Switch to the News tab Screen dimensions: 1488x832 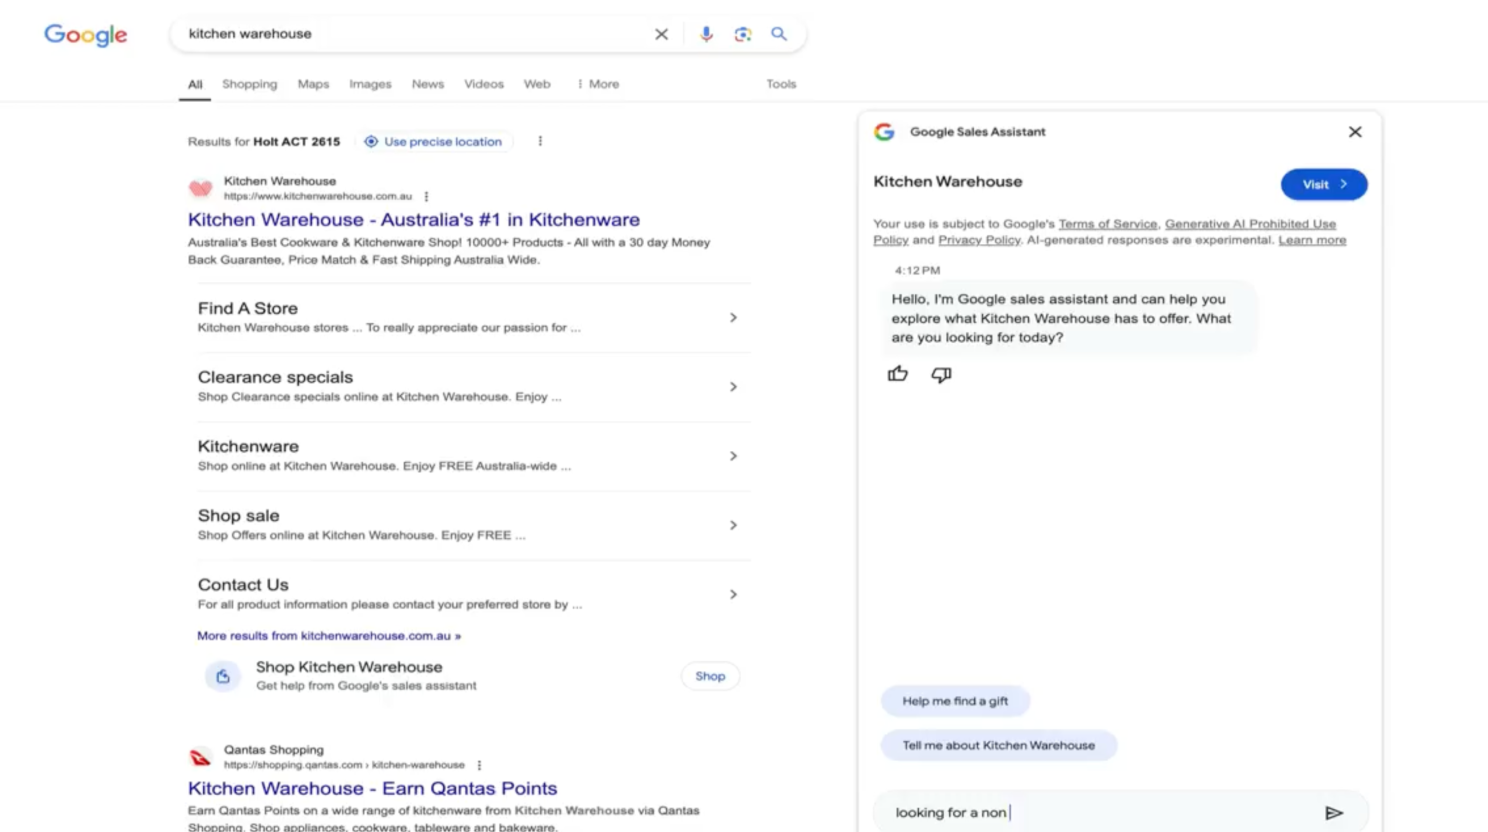428,84
